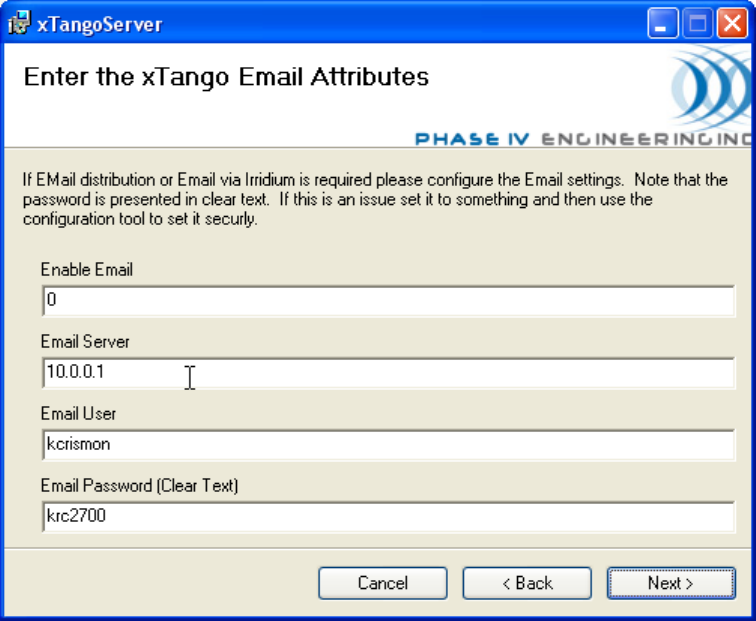
Task: Click the "Enable Email" label
Action: pos(87,270)
